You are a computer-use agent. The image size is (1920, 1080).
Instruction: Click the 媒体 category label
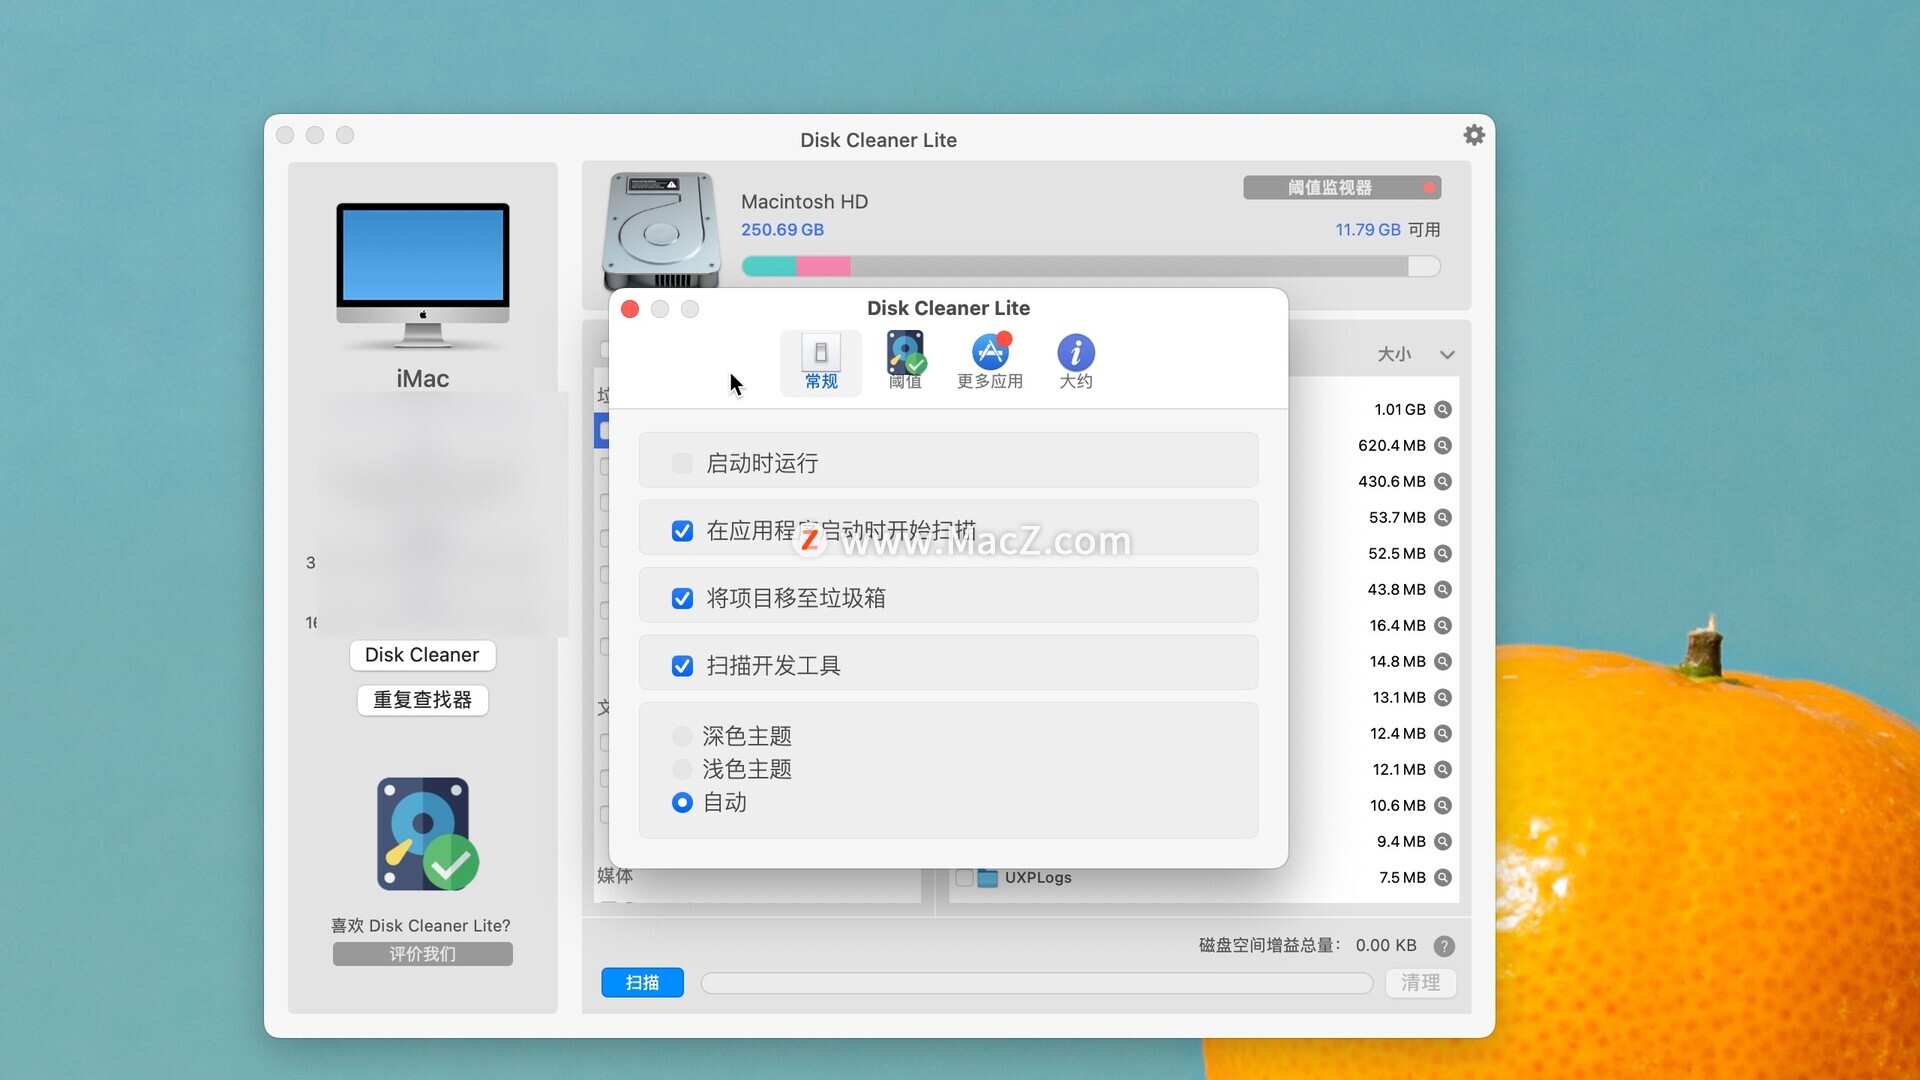[615, 876]
